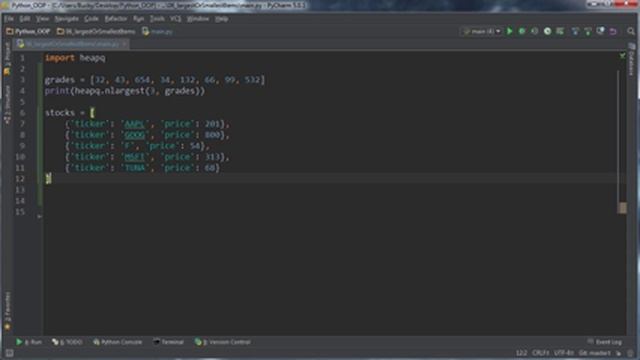Start debugging with the bug icon
The image size is (640, 360).
tap(522, 31)
